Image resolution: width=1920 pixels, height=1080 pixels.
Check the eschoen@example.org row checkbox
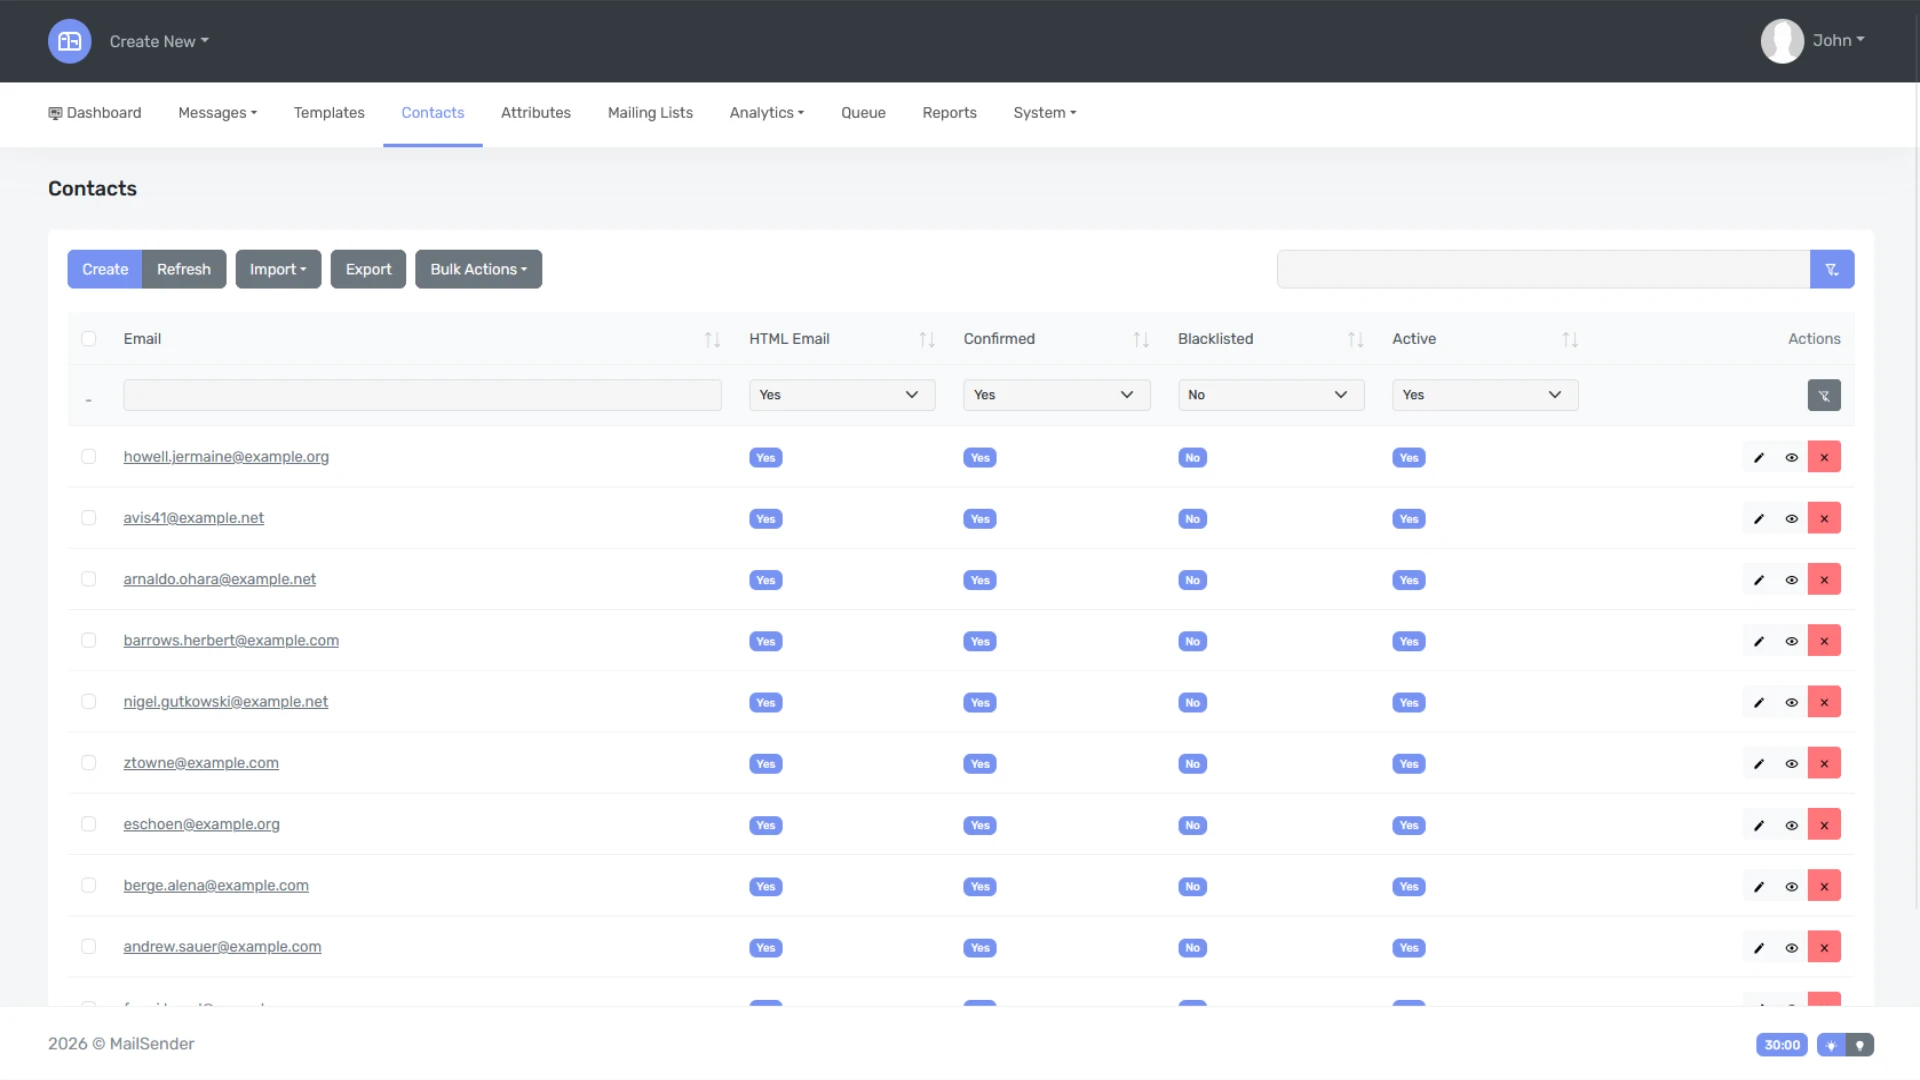click(89, 824)
